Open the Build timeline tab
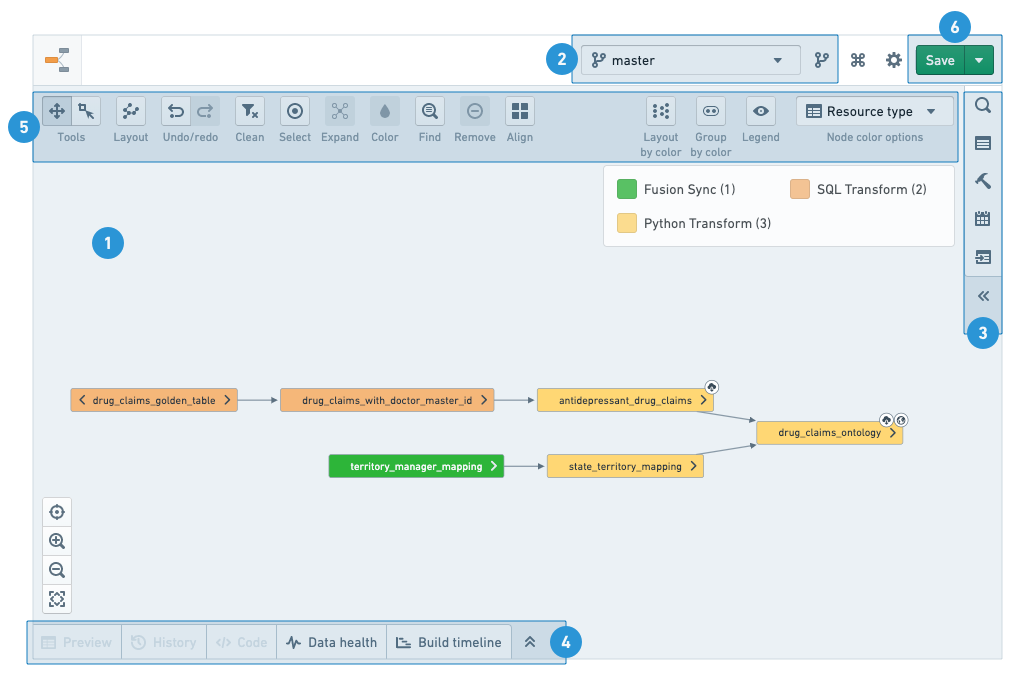Image resolution: width=1030 pixels, height=682 pixels. tap(449, 642)
